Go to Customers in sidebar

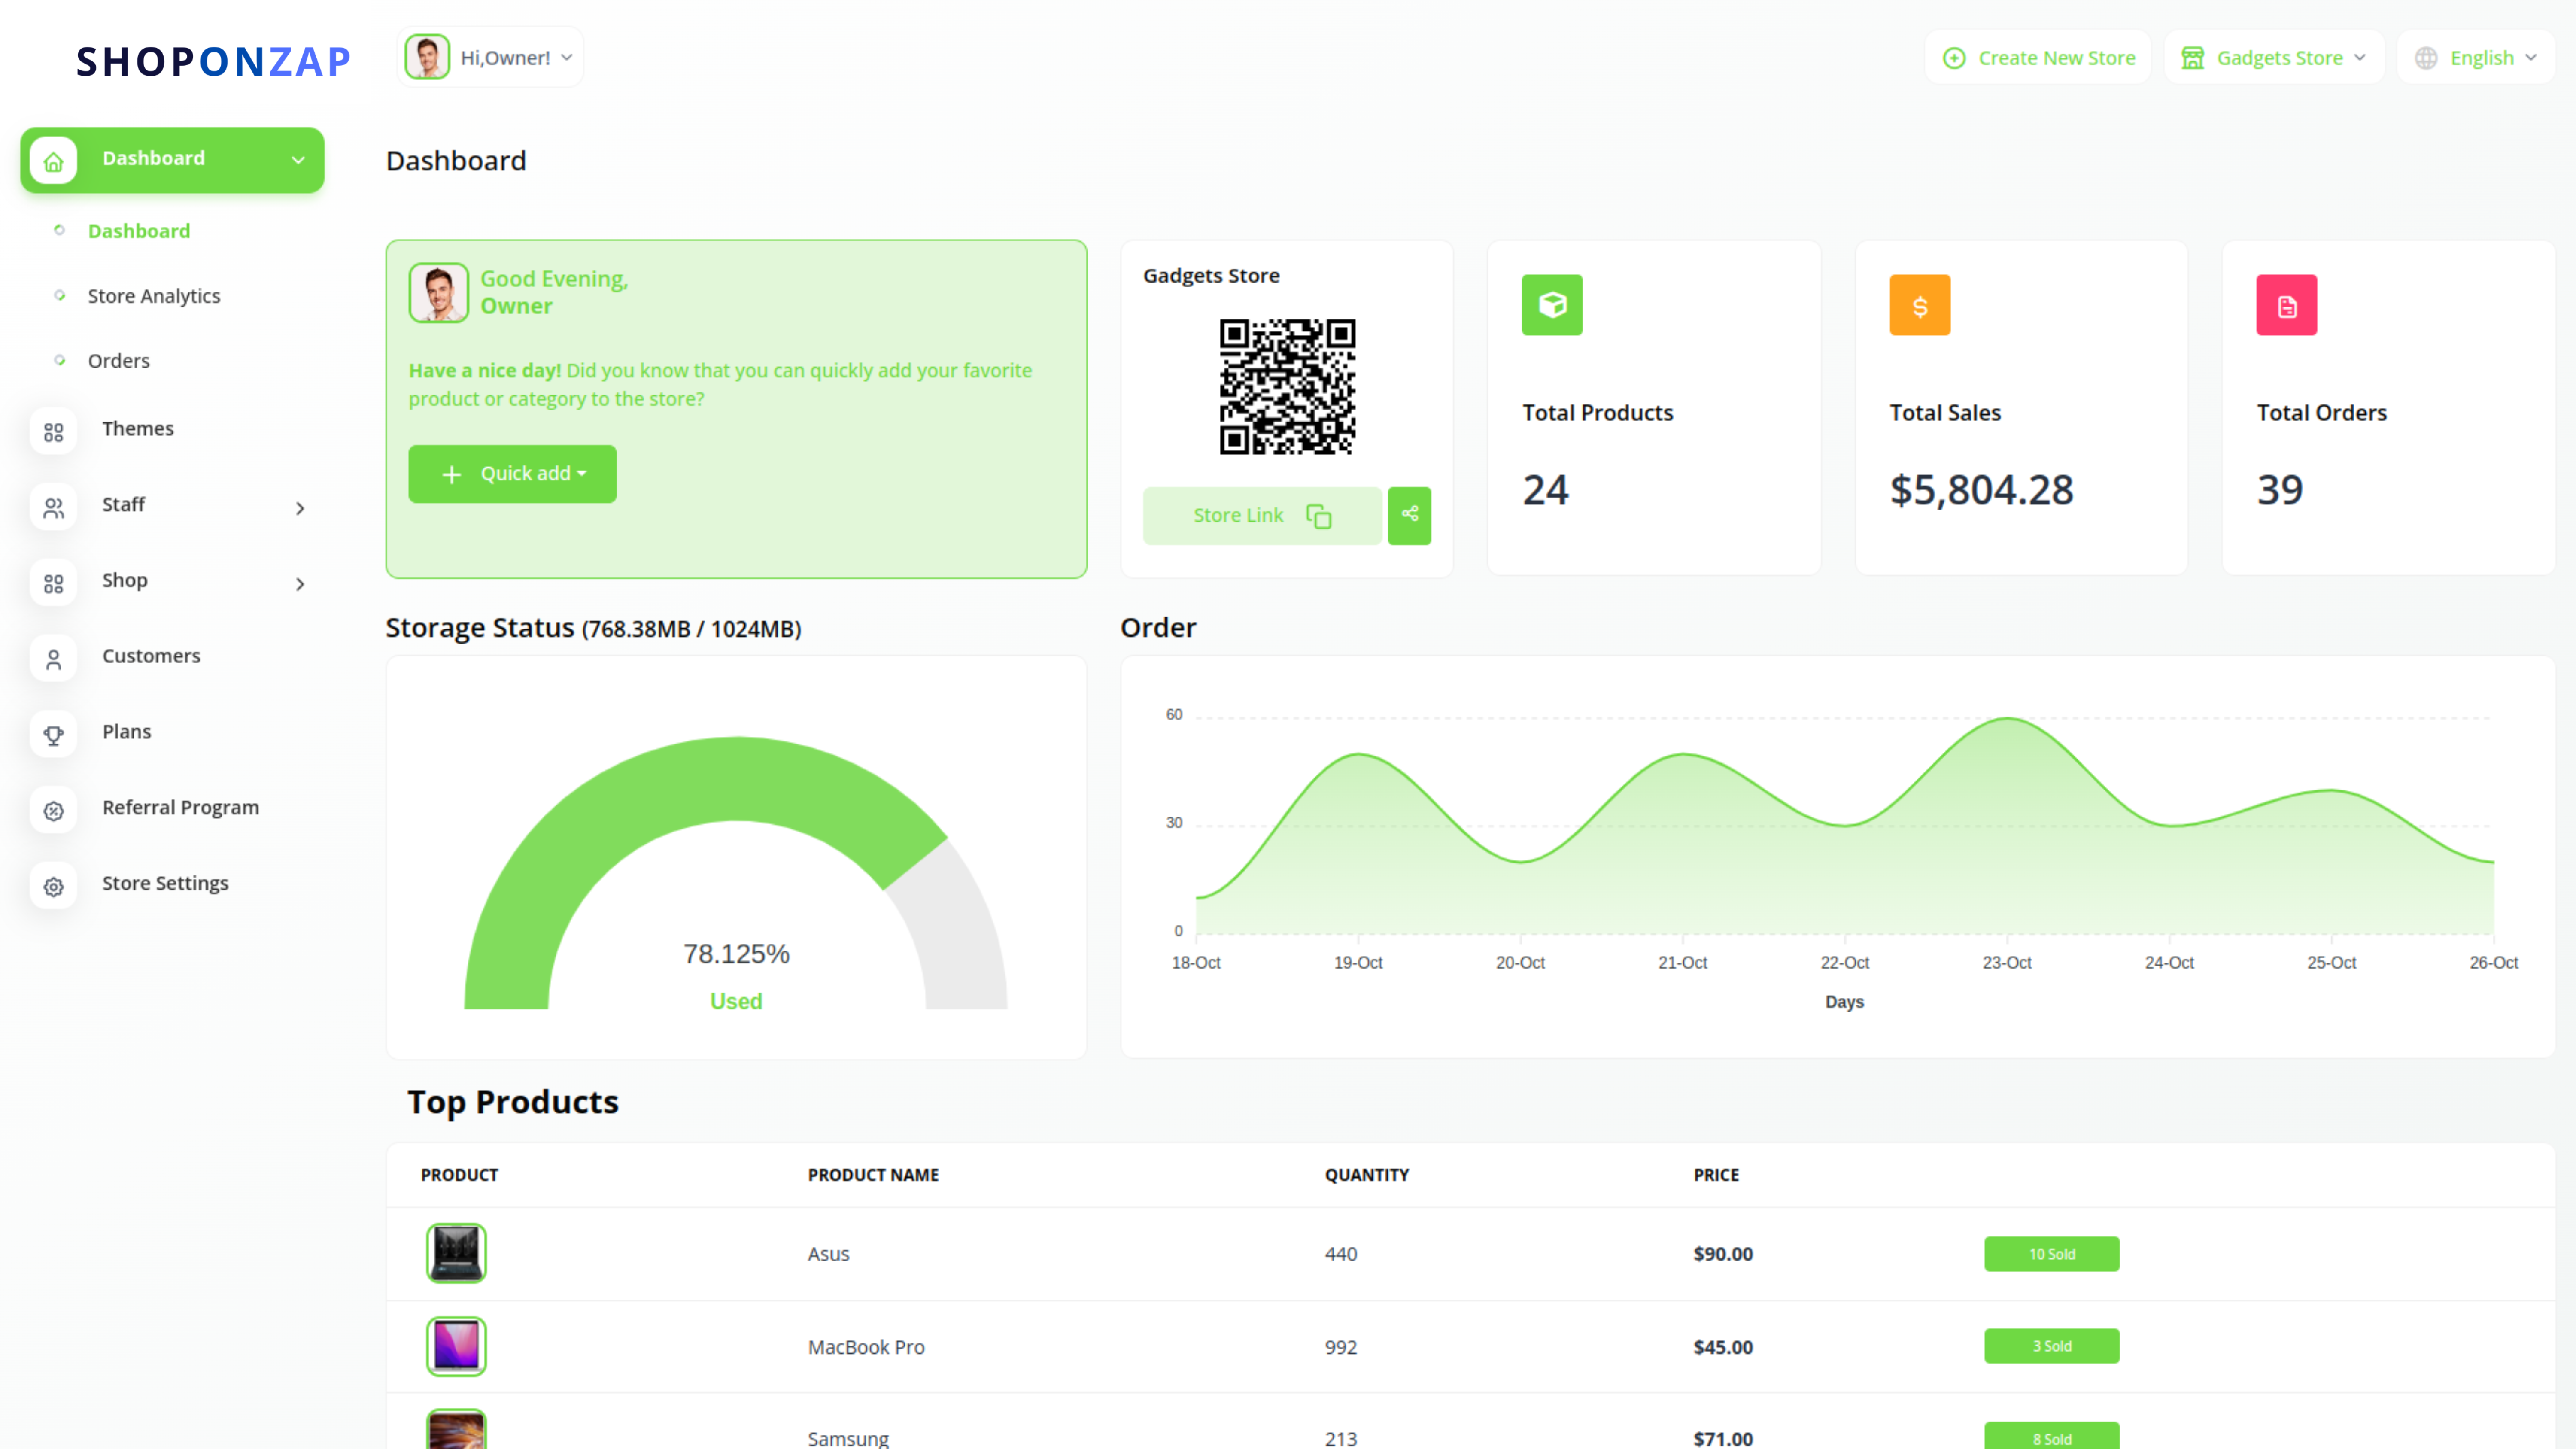151,656
